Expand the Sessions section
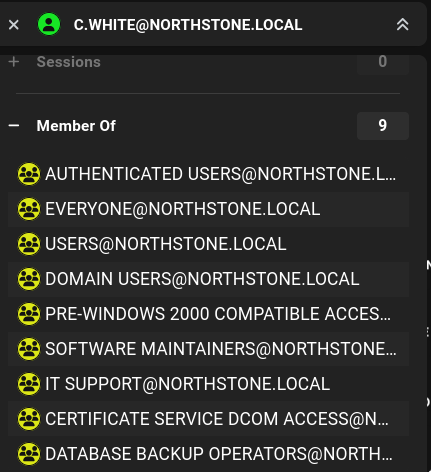The image size is (431, 472). (14, 62)
